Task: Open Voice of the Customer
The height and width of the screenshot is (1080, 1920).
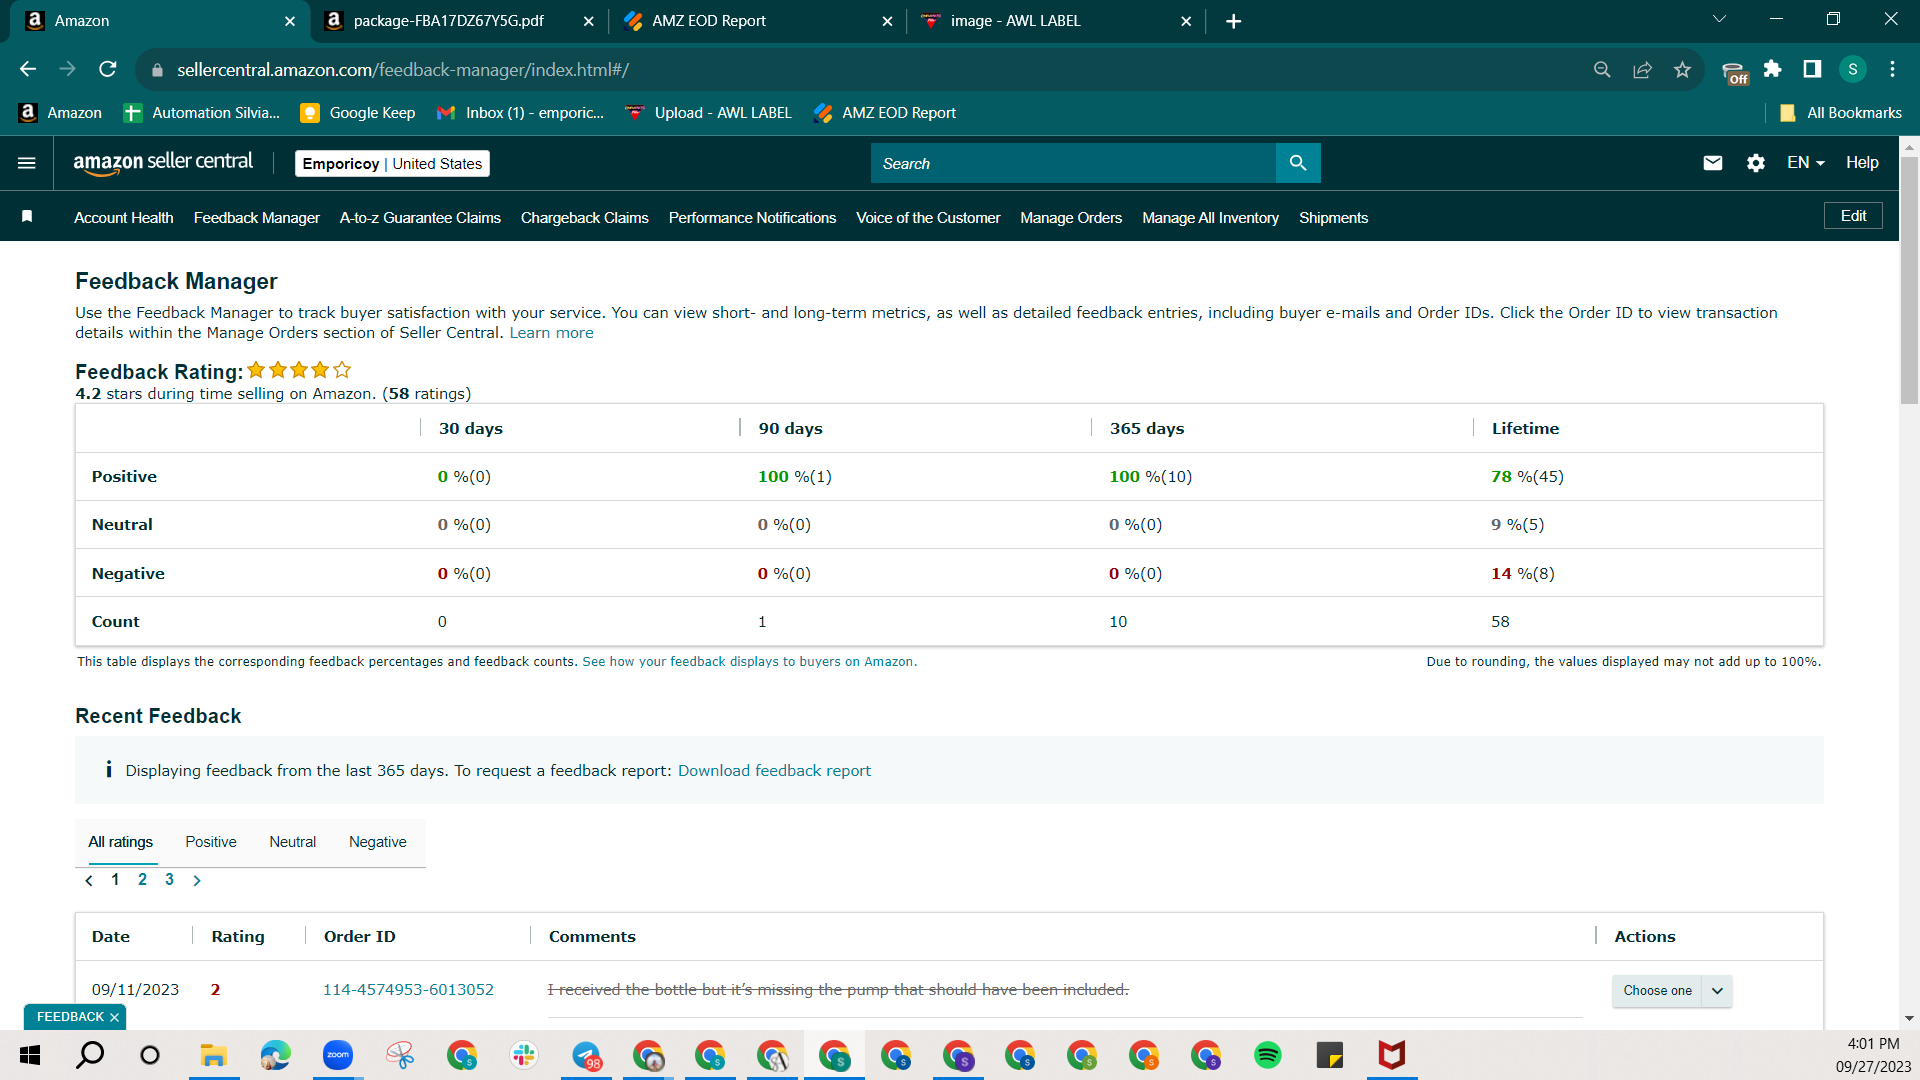Action: tap(928, 218)
